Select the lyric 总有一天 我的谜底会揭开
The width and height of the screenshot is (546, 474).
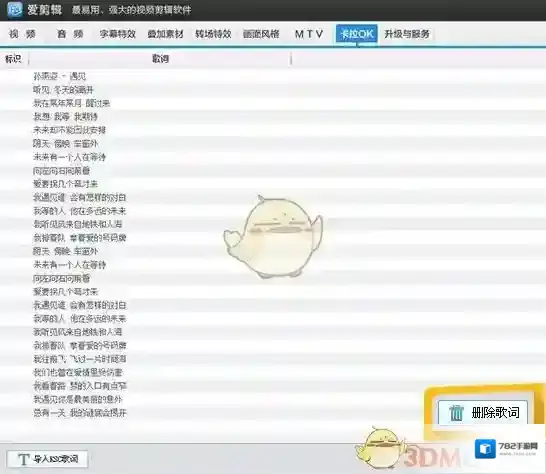(80, 413)
